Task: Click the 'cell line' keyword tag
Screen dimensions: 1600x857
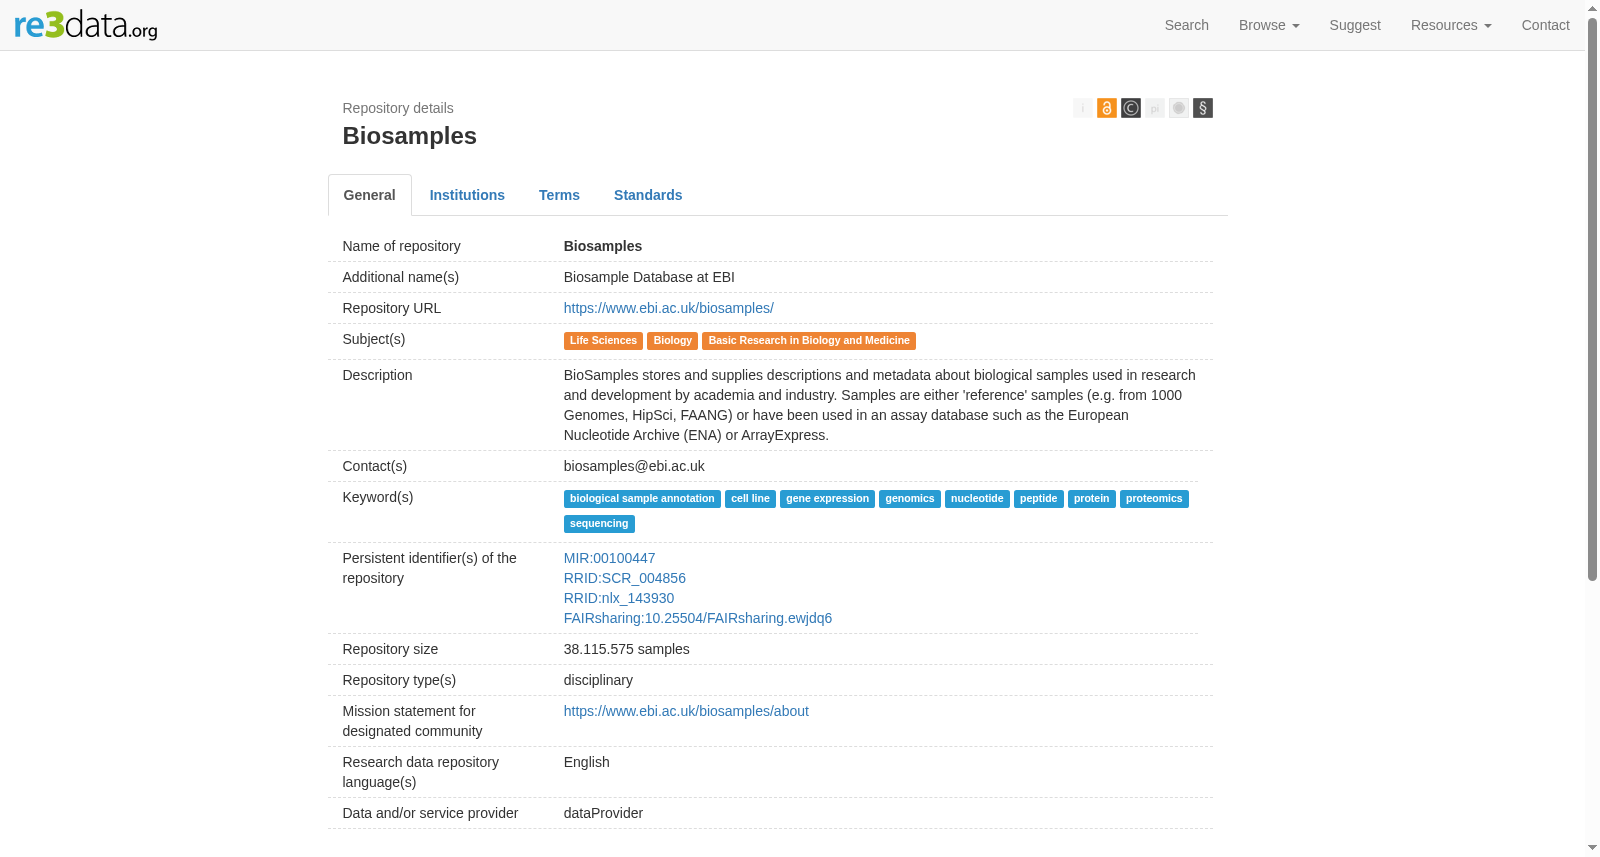Action: 750,499
